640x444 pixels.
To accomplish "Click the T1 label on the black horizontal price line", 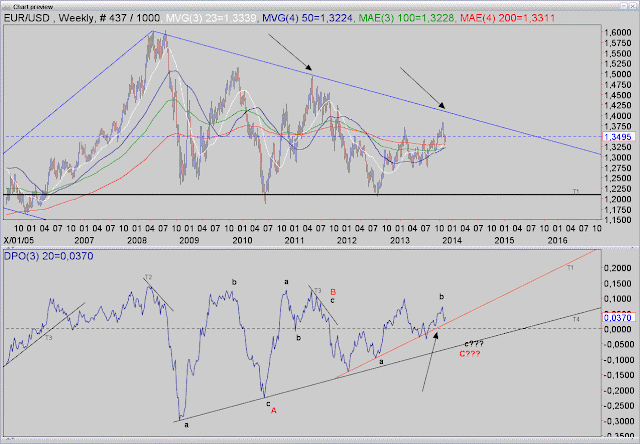I will click(576, 191).
